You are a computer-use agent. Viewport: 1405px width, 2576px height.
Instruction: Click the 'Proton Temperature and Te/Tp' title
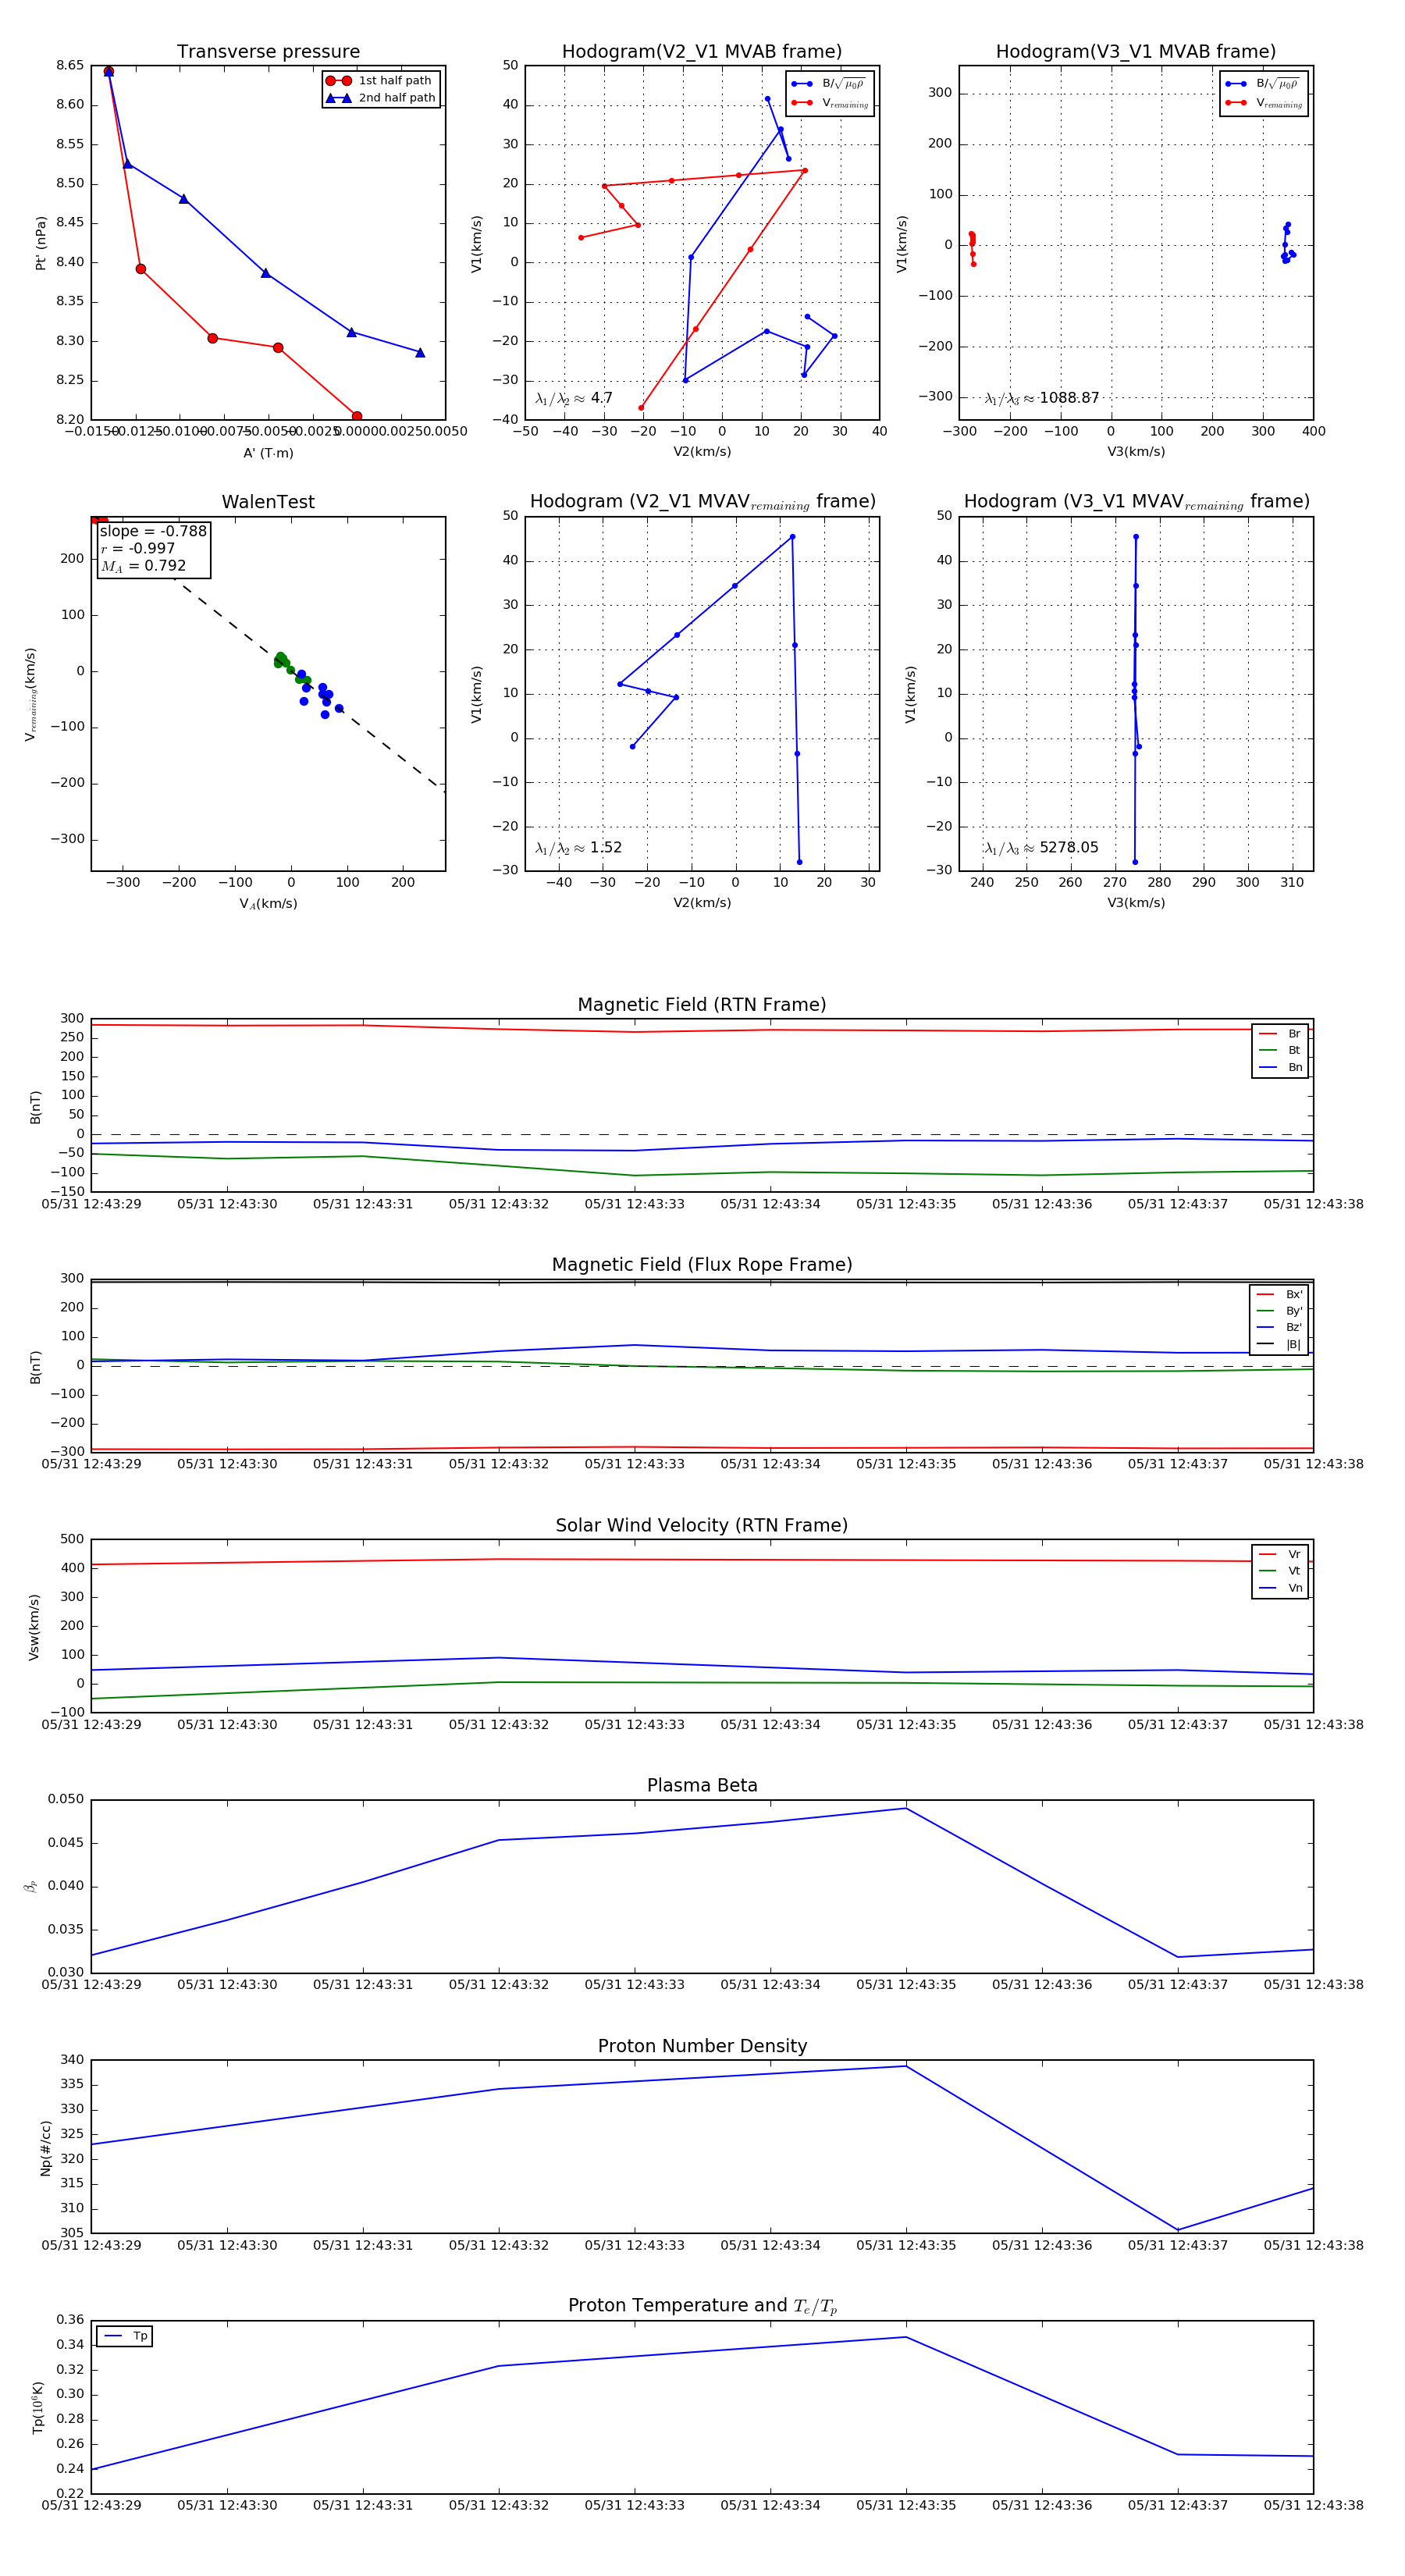pos(702,2306)
